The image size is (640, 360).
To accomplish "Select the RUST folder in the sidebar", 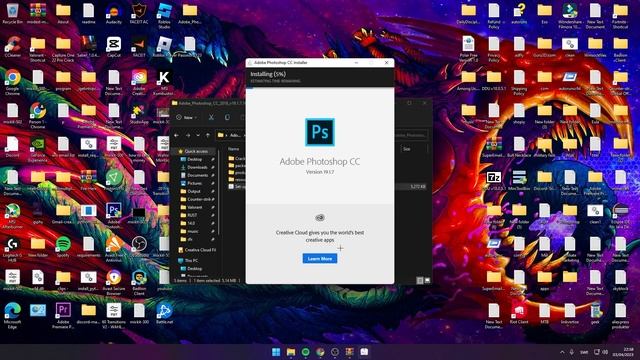I will (192, 215).
